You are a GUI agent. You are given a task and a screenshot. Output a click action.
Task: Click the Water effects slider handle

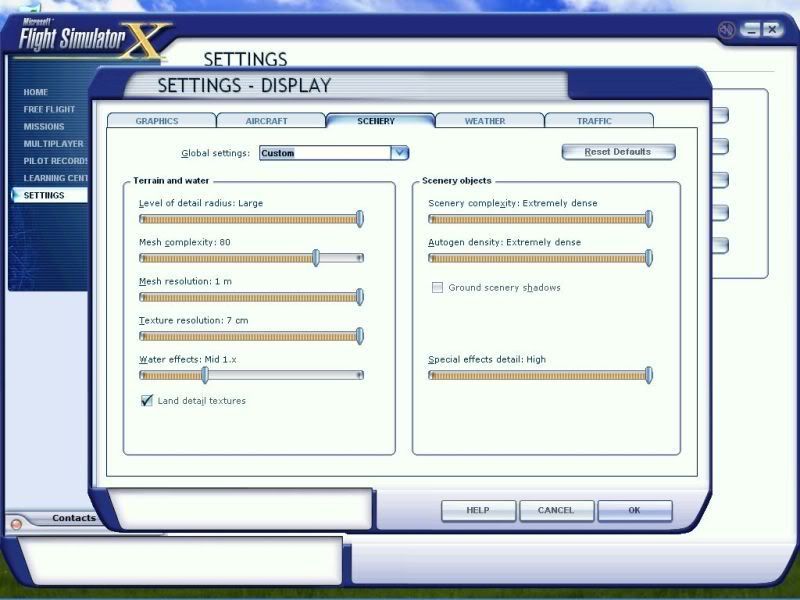click(x=205, y=375)
